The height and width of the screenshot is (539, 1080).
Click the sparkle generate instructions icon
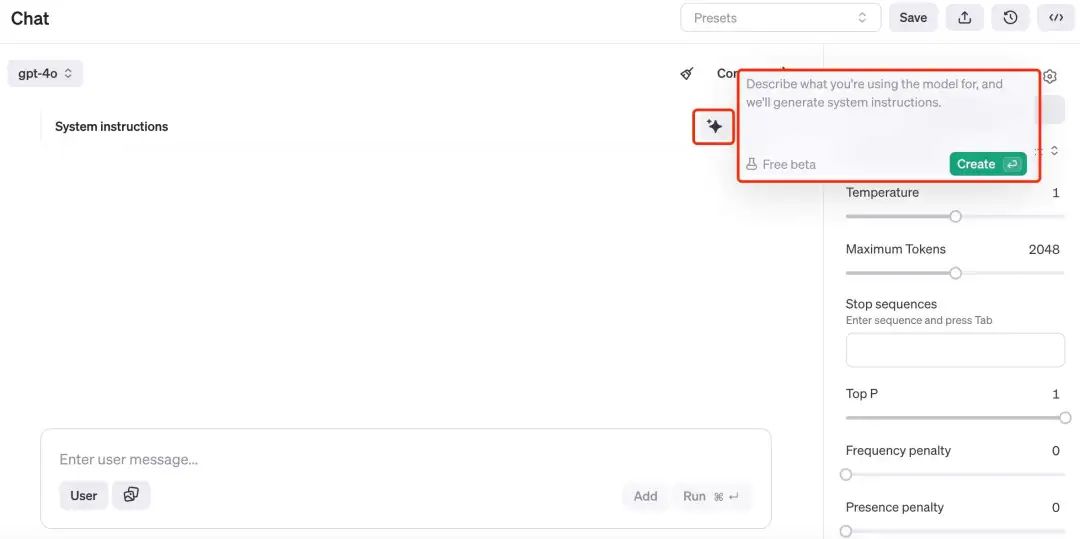pyautogui.click(x=714, y=127)
